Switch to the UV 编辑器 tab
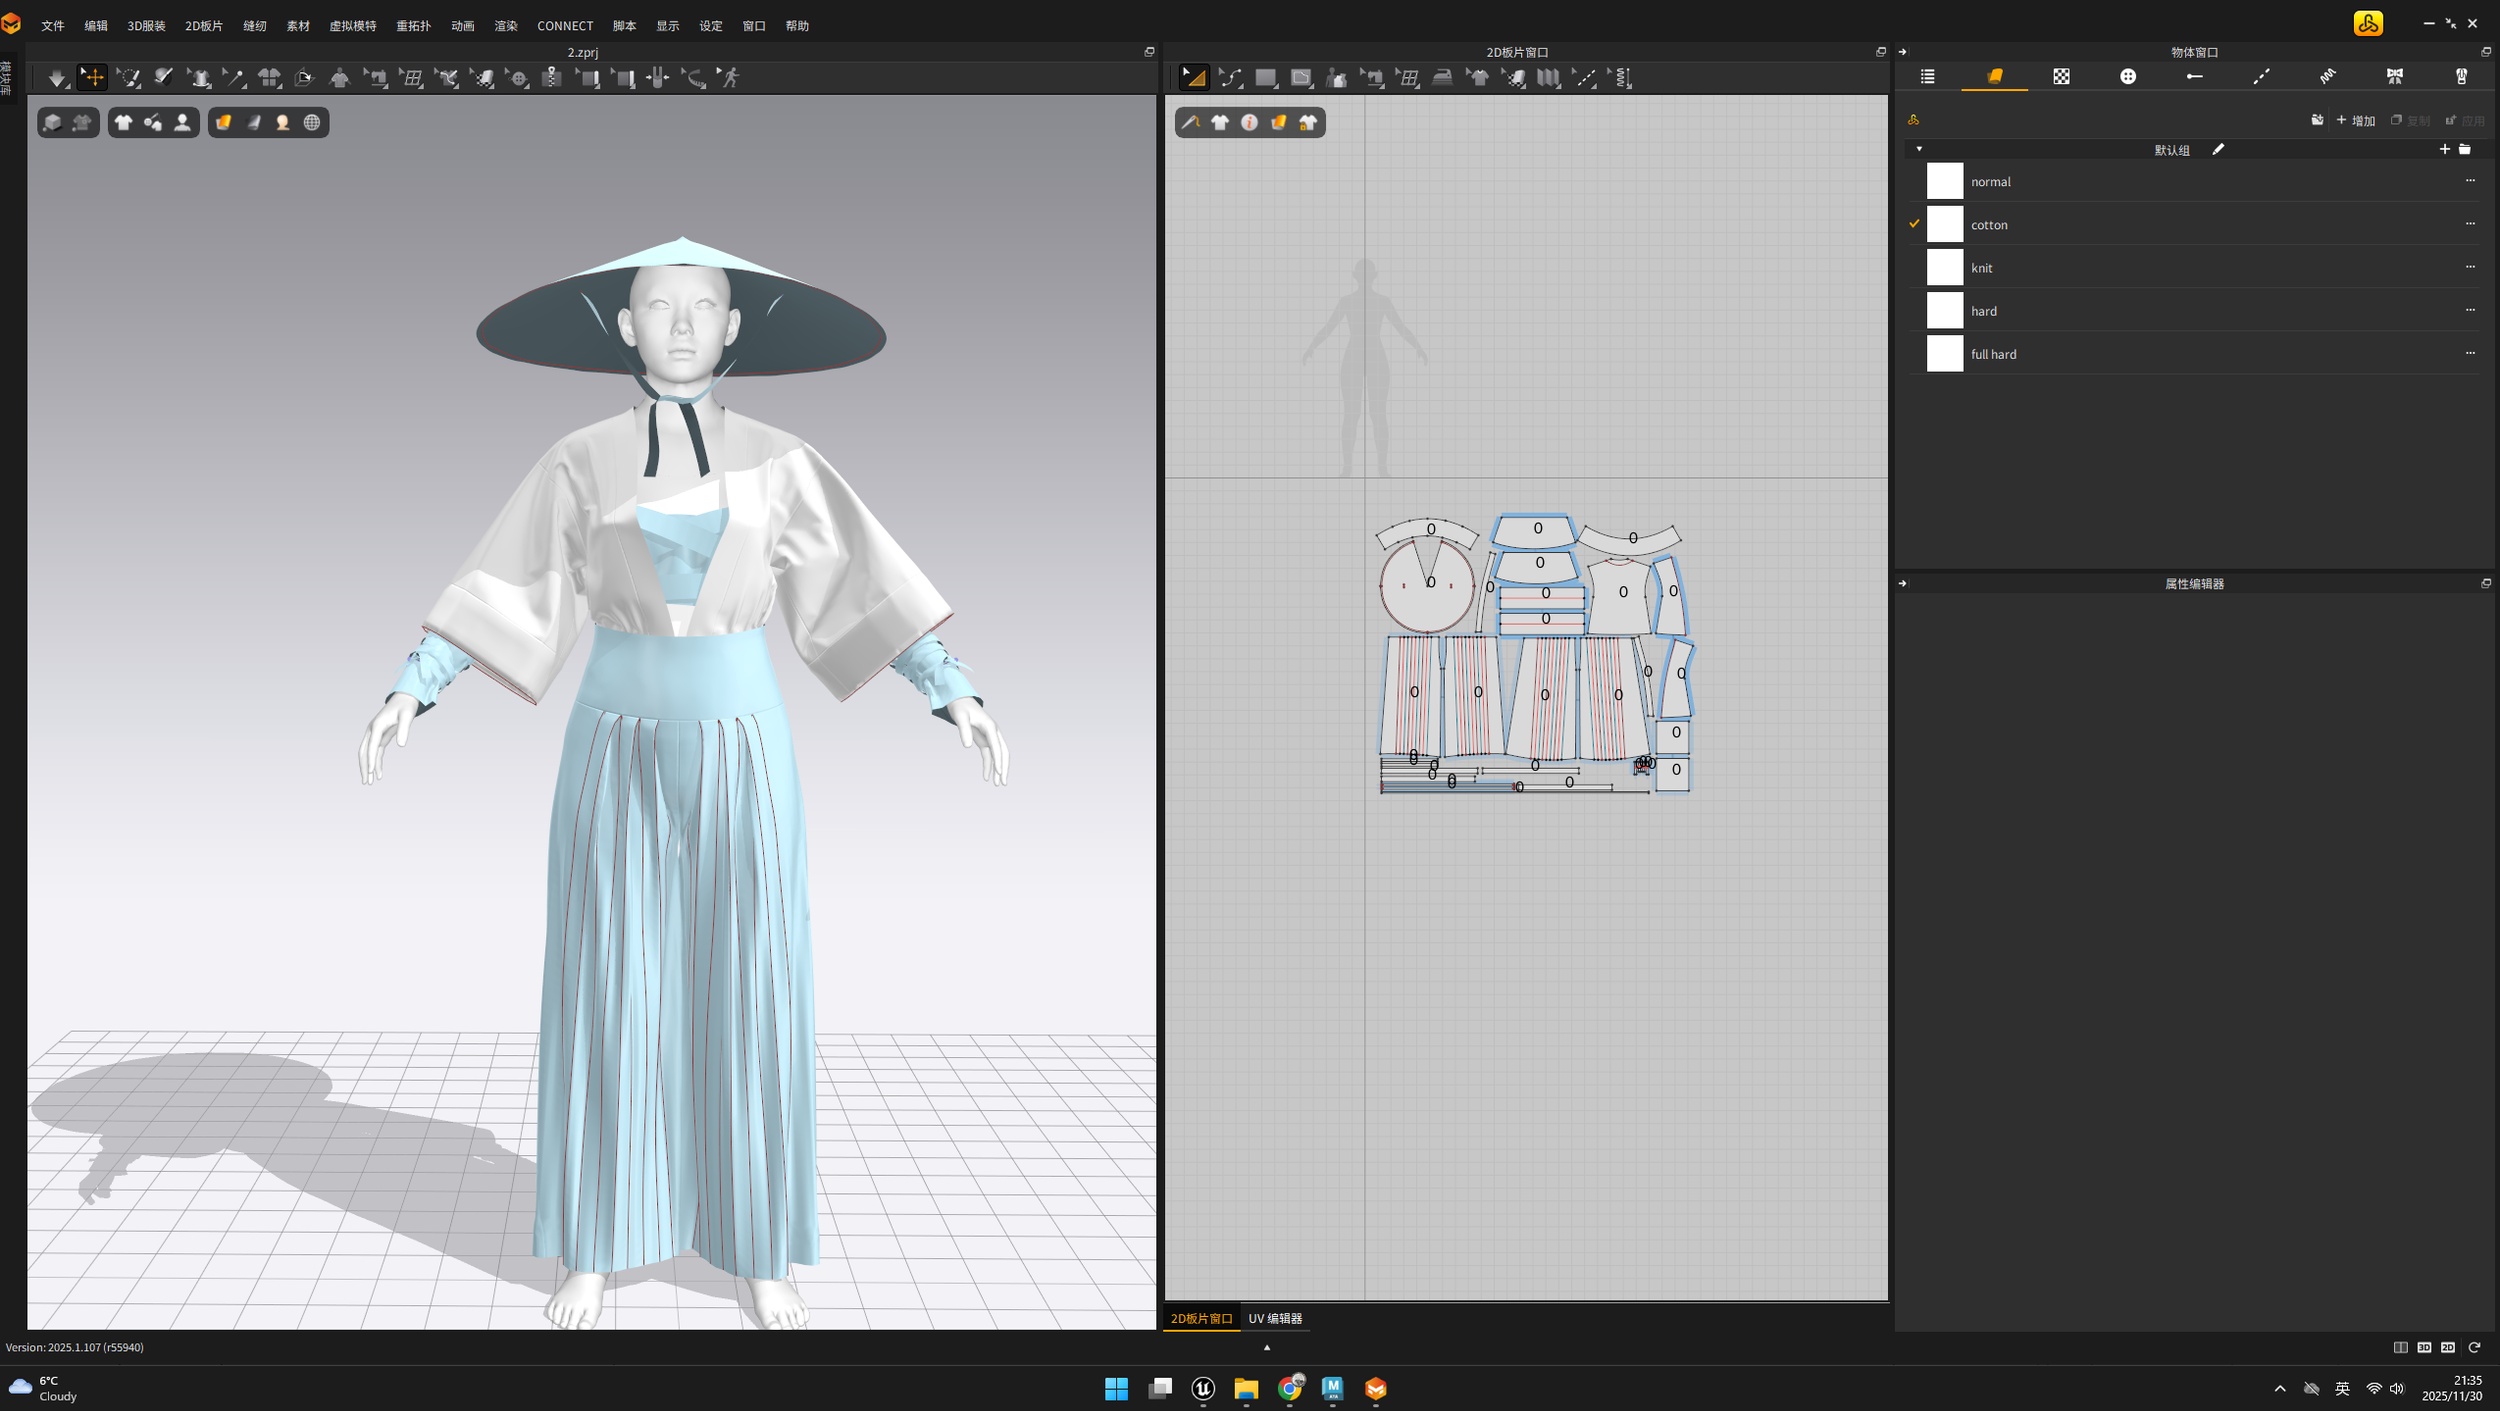 (x=1275, y=1318)
